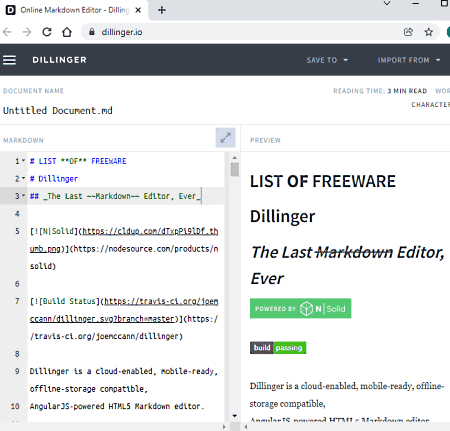Viewport: 450px width, 431px height.
Task: Click the cldup.com URL in line 5
Action: tap(150, 231)
